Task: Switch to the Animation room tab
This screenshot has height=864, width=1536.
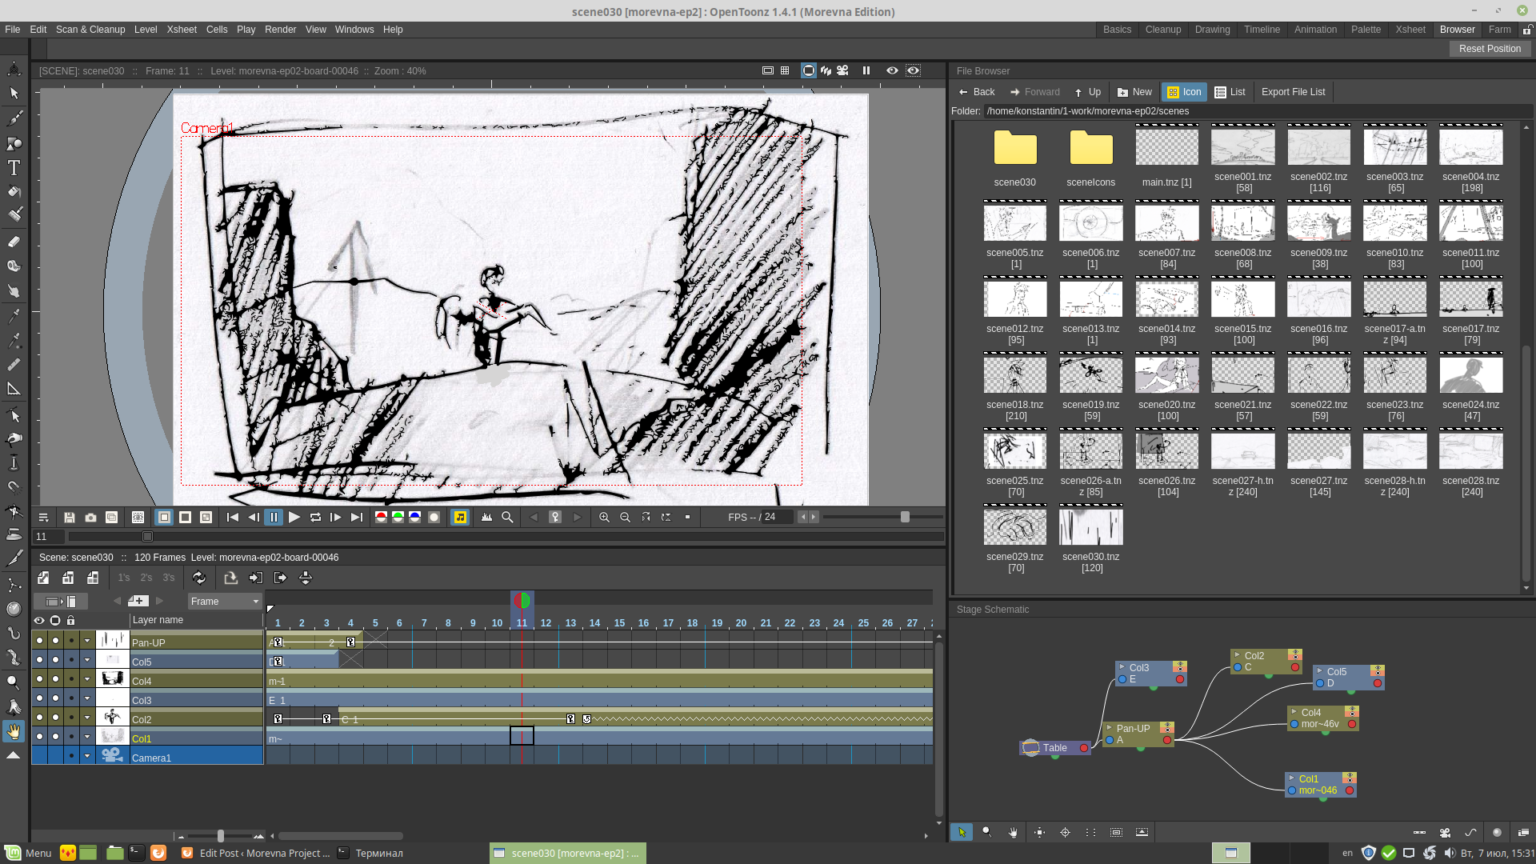Action: [1315, 29]
